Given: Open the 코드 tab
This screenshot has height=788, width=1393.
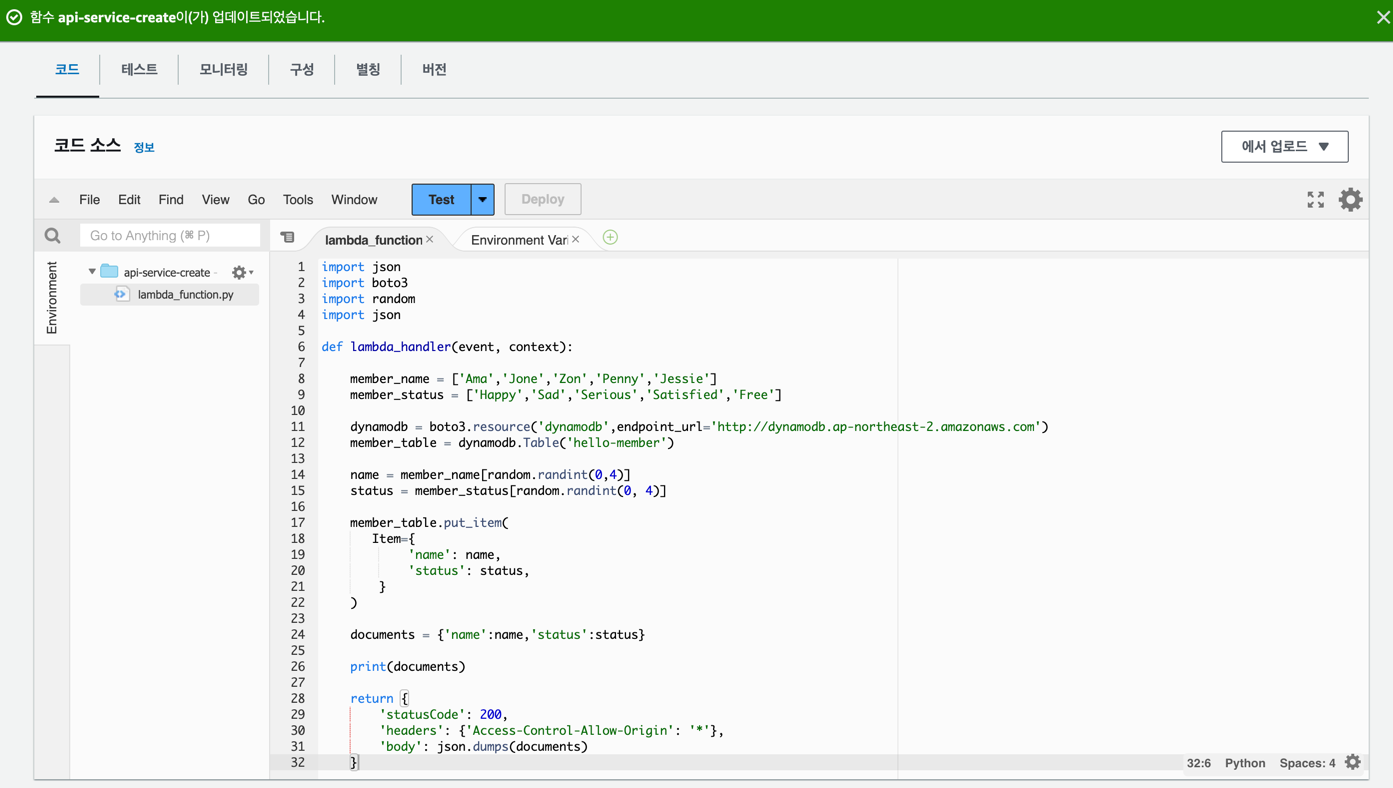Looking at the screenshot, I should click(x=67, y=69).
